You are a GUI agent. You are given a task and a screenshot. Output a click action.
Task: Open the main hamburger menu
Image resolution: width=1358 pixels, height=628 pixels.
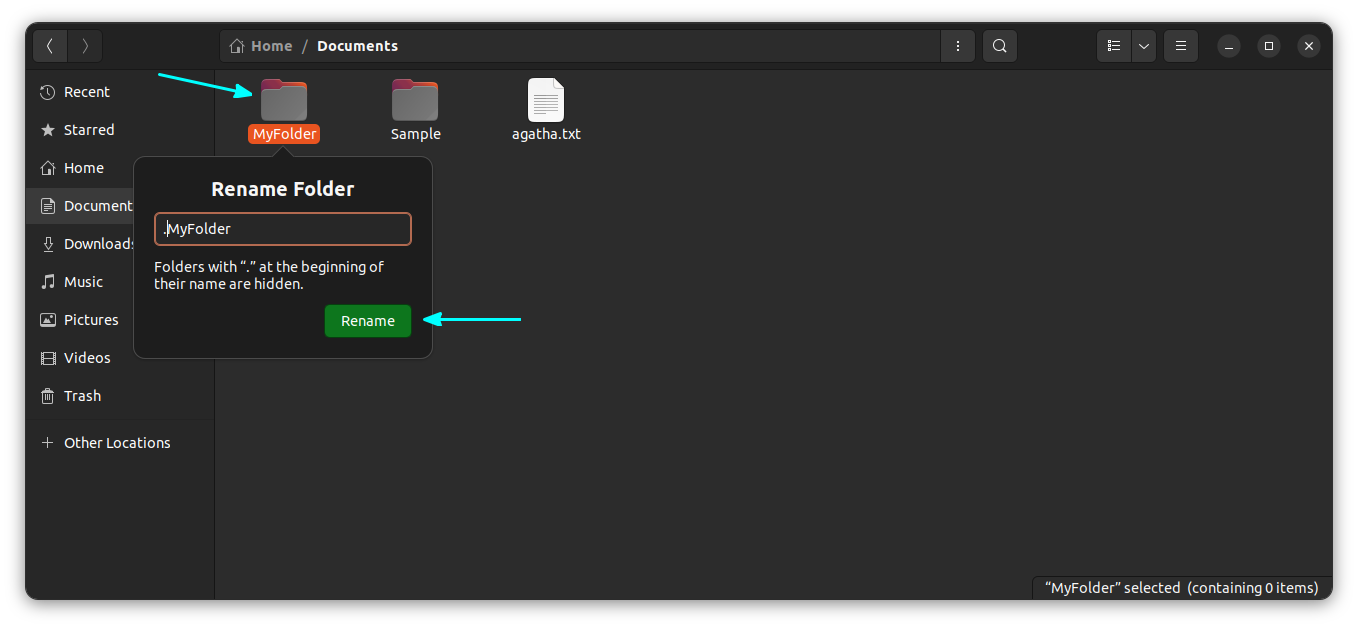click(1180, 45)
